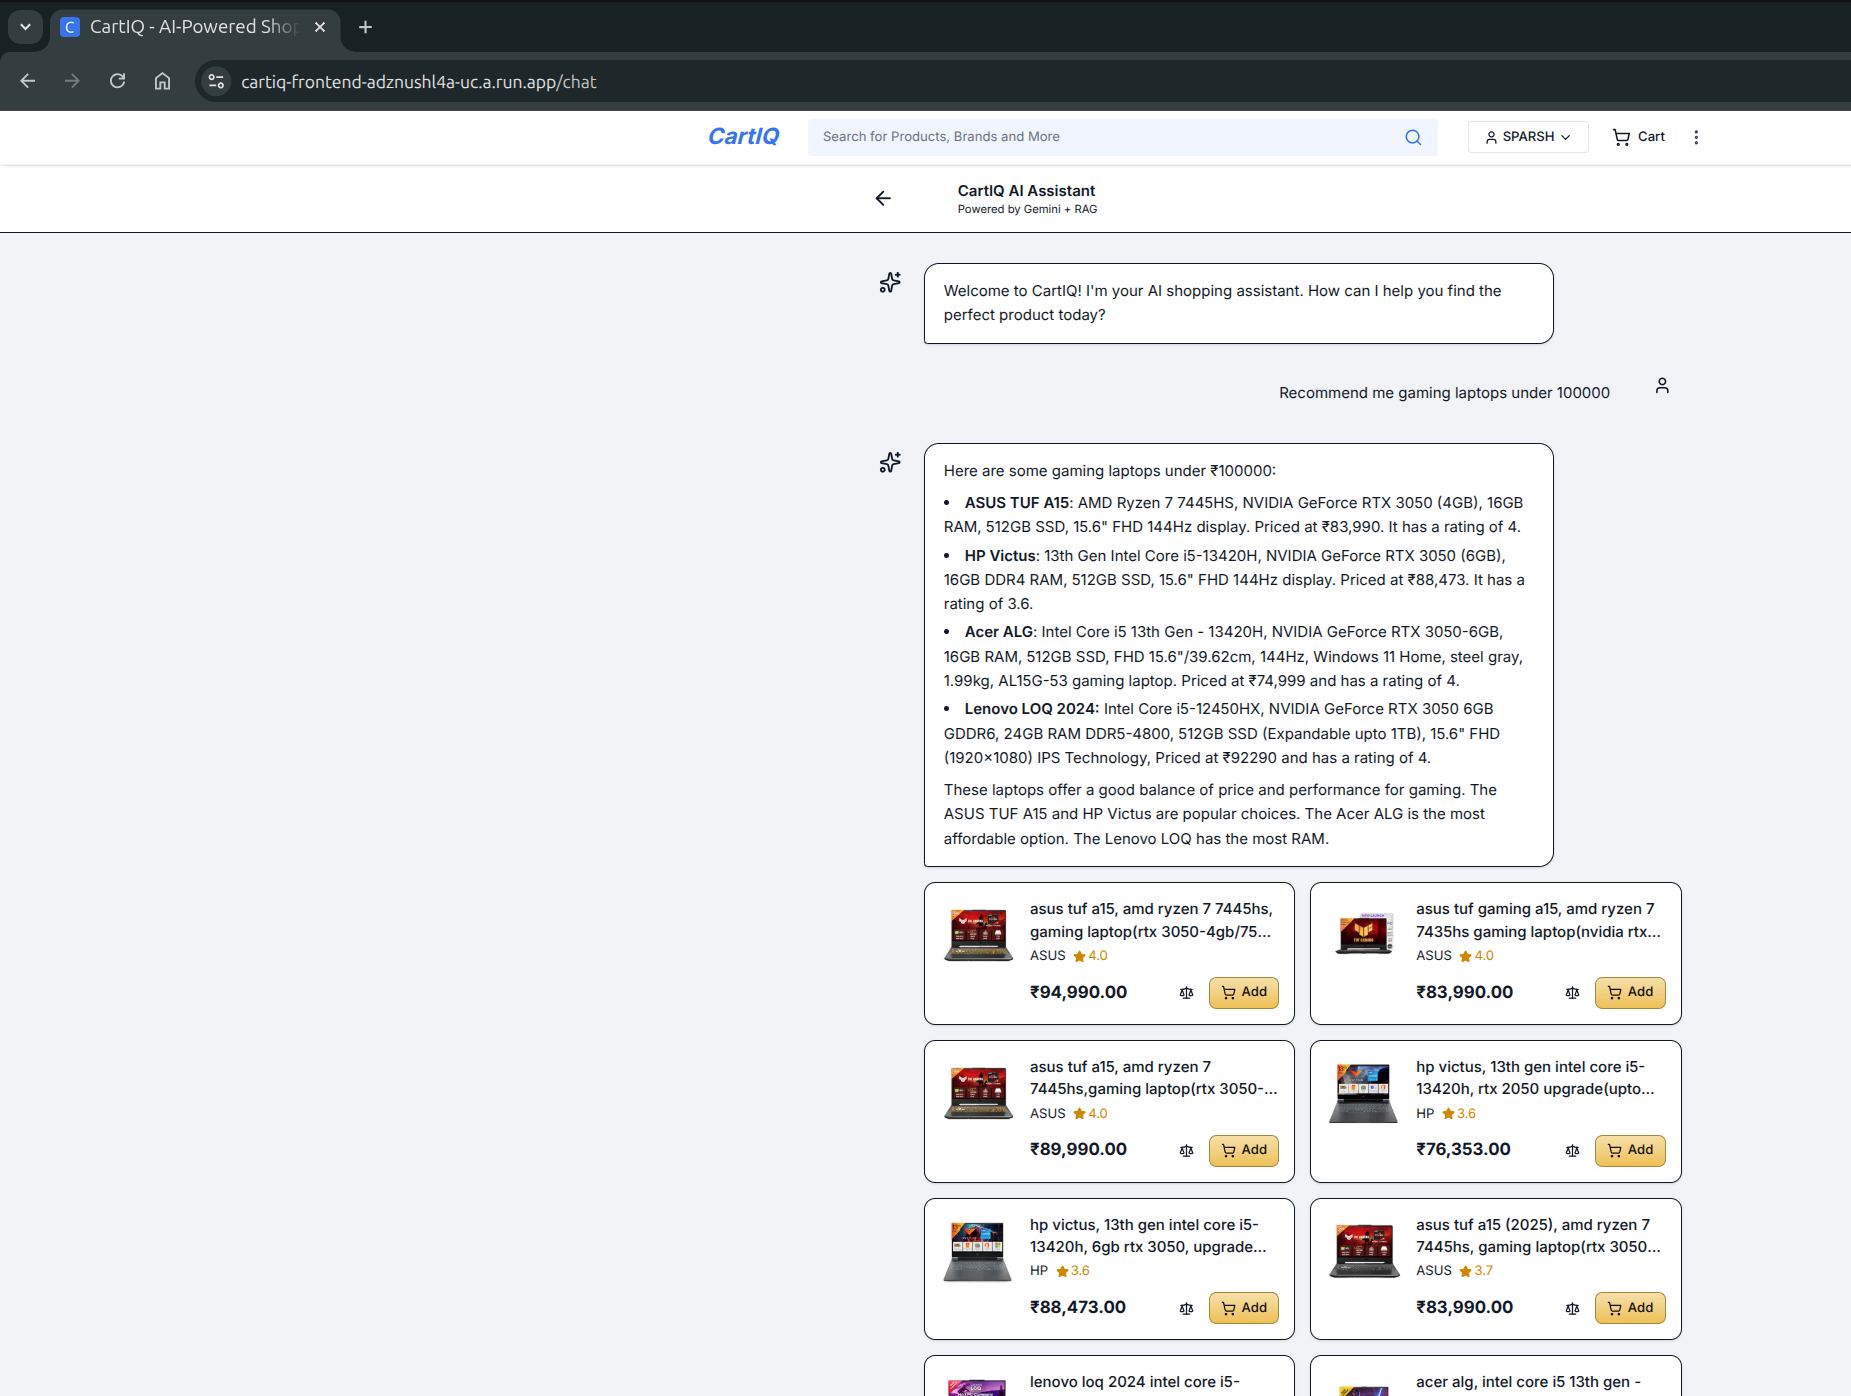1851x1396 pixels.
Task: Click the browser back arrow
Action: [28, 81]
